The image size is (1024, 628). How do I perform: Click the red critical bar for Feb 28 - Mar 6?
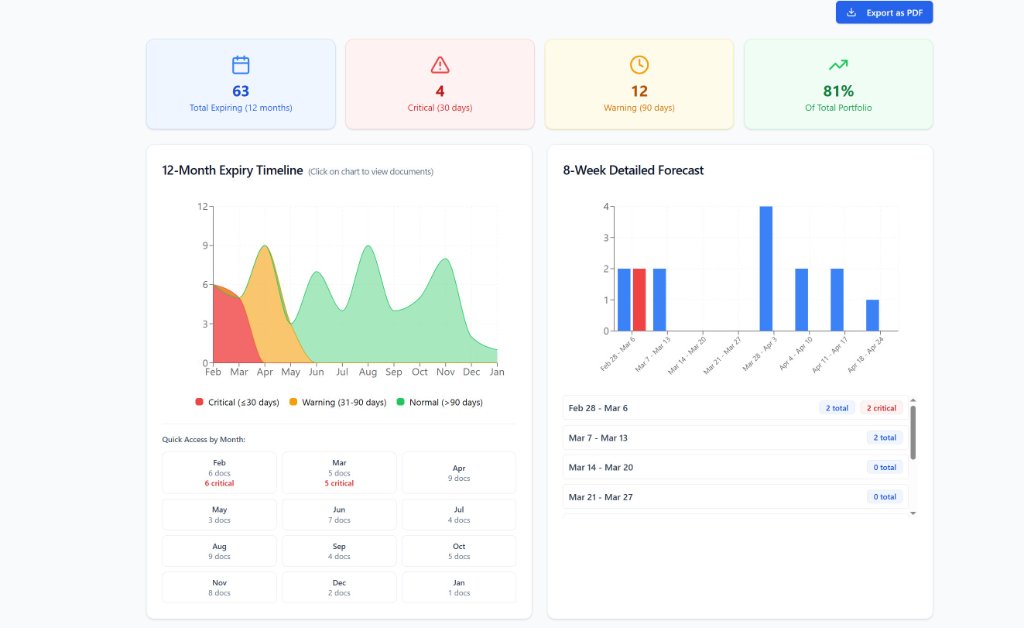point(639,300)
